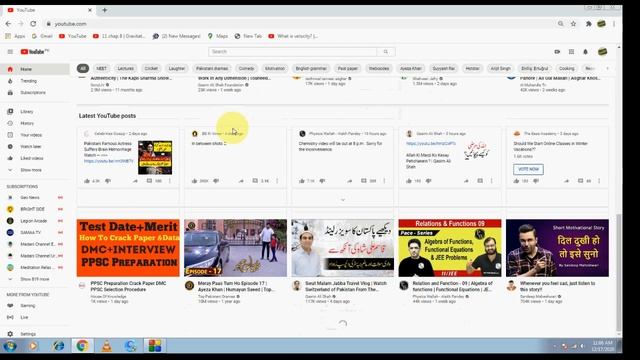Open PPSC Preparation video thumbnail
Viewport: 640px width, 360px height.
coord(128,248)
